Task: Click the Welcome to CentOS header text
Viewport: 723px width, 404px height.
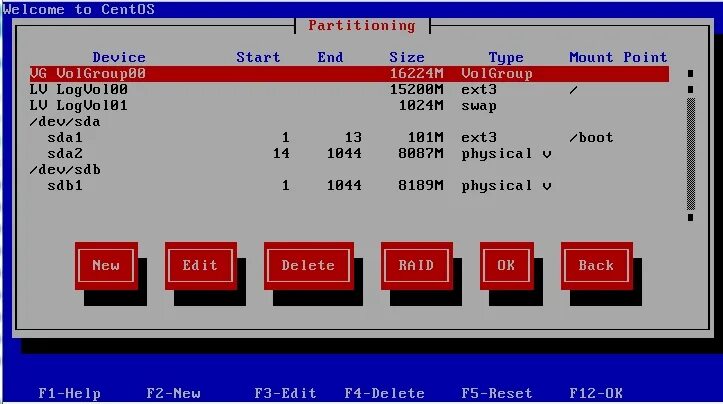Action: tap(79, 9)
